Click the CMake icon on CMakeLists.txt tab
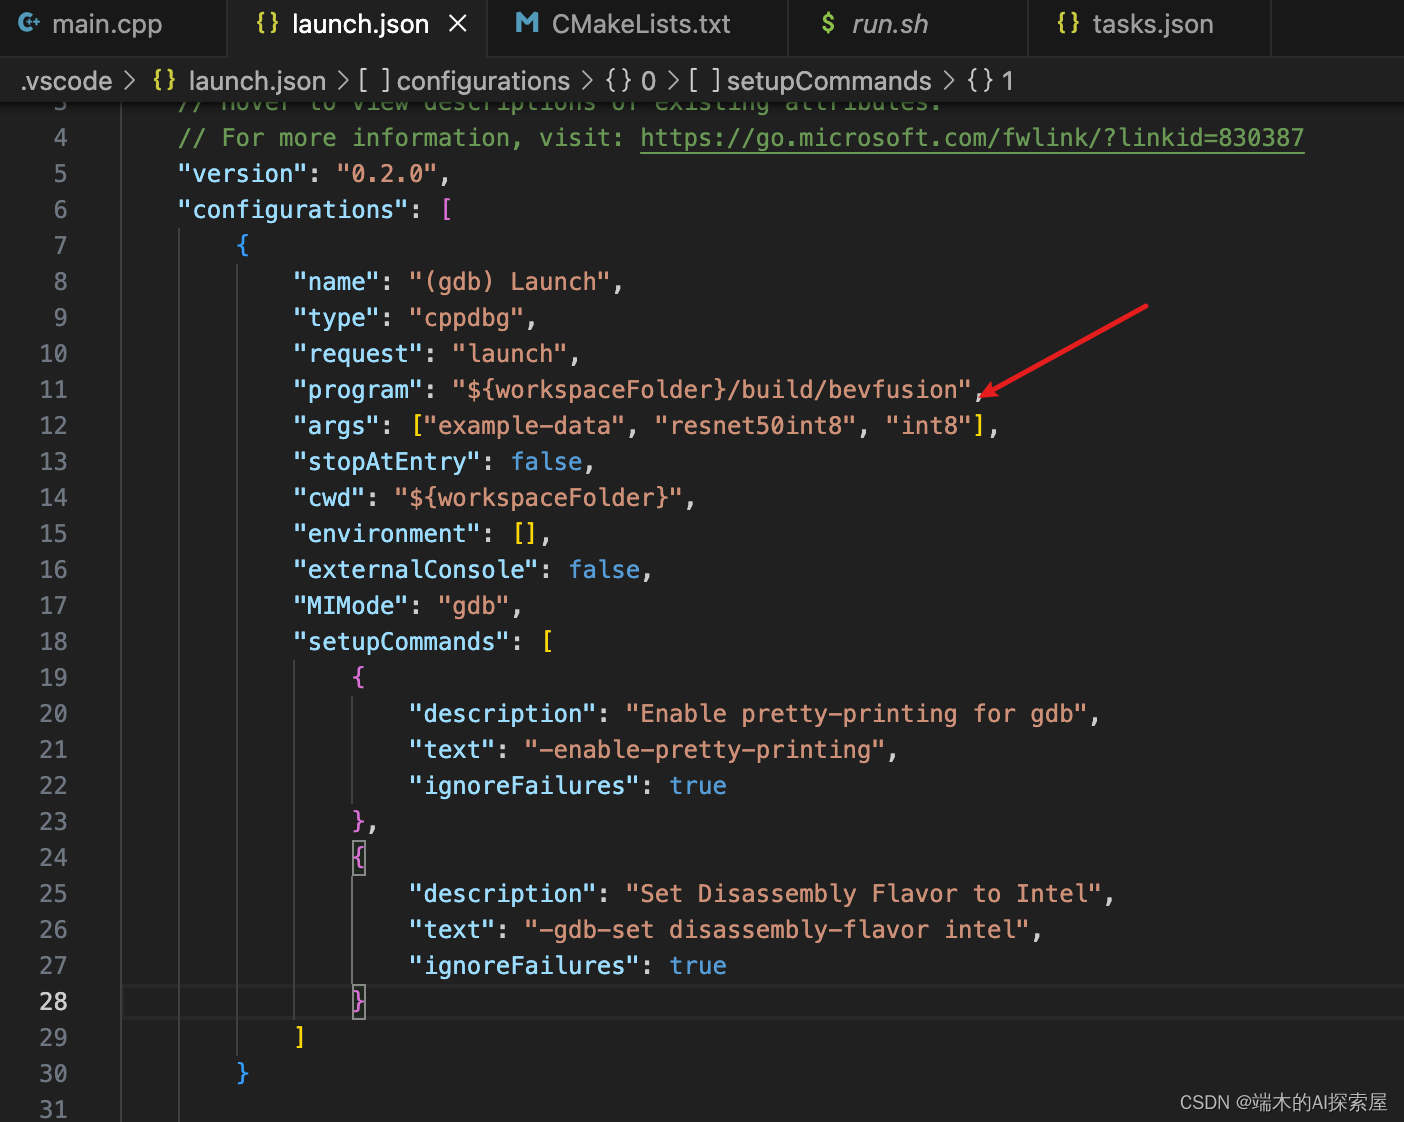1404x1122 pixels. click(x=527, y=24)
